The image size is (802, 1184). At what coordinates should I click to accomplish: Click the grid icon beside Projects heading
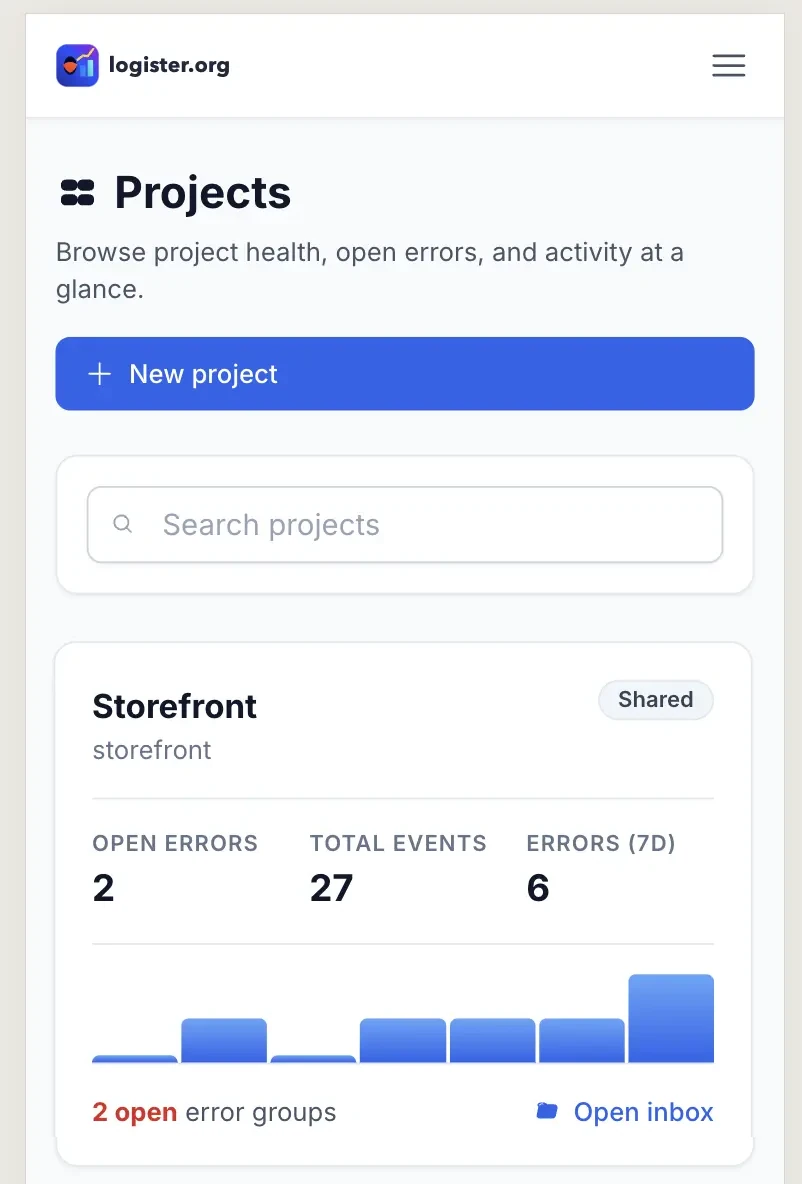pyautogui.click(x=77, y=193)
